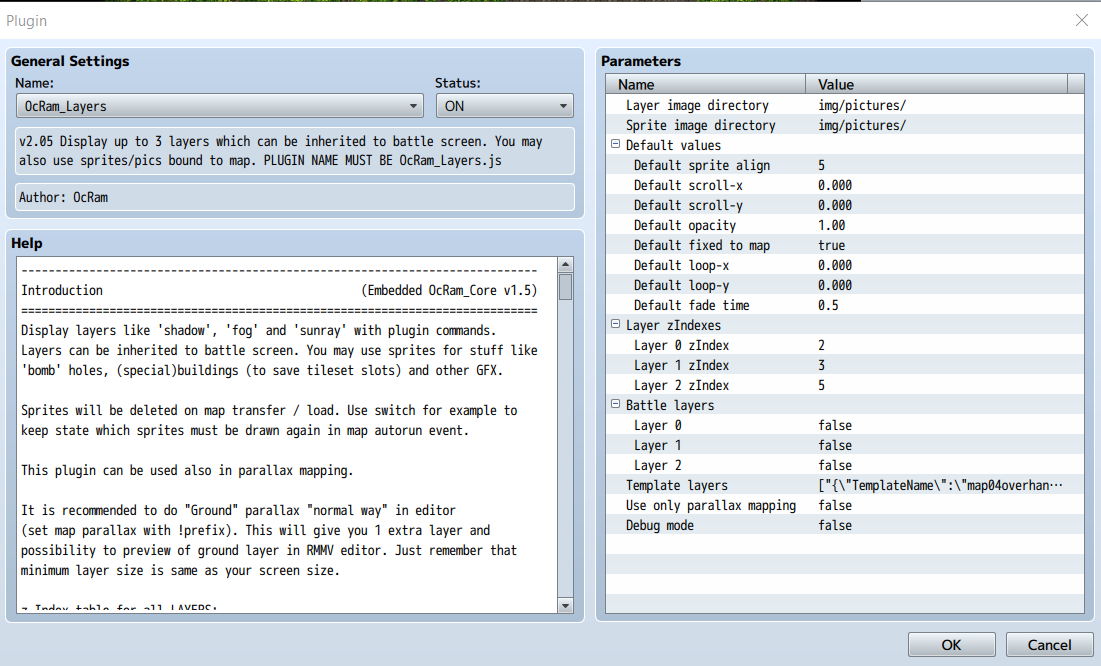Close the Plugin dialog window
This screenshot has height=666, width=1101.
click(x=1081, y=20)
